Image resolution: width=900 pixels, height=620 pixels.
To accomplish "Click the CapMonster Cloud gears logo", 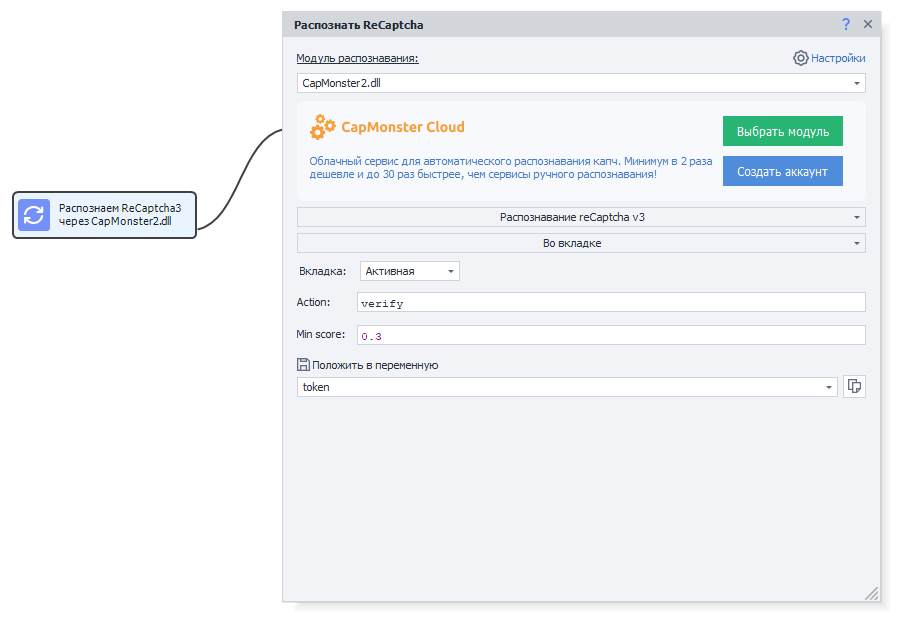I will 322,127.
